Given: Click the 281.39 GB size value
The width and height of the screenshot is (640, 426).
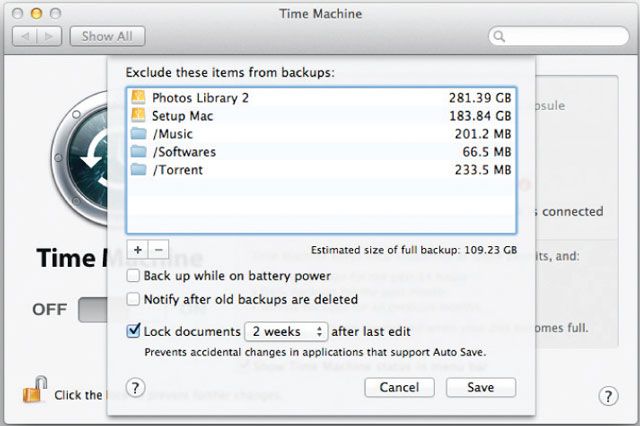Looking at the screenshot, I should pyautogui.click(x=480, y=98).
